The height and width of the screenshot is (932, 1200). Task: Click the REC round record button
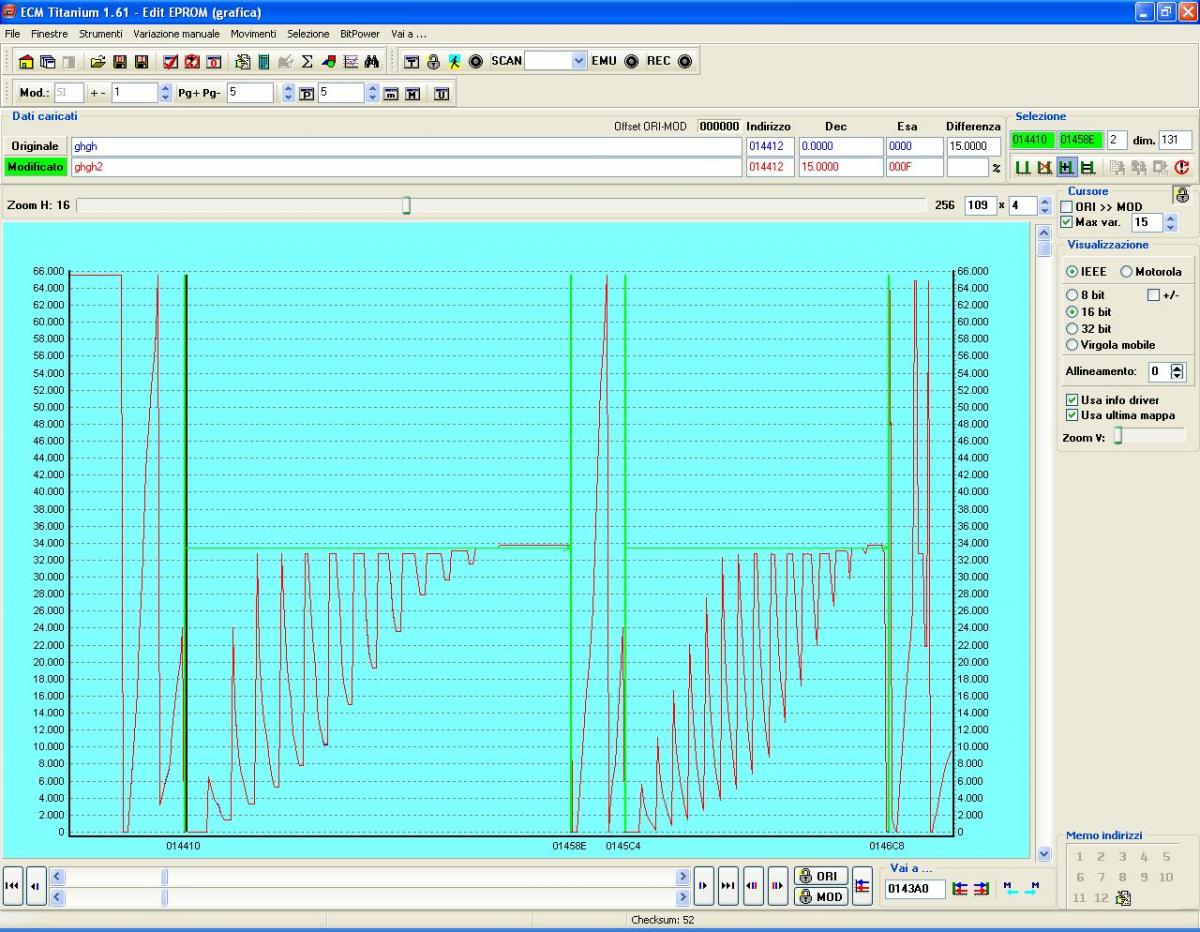point(685,61)
